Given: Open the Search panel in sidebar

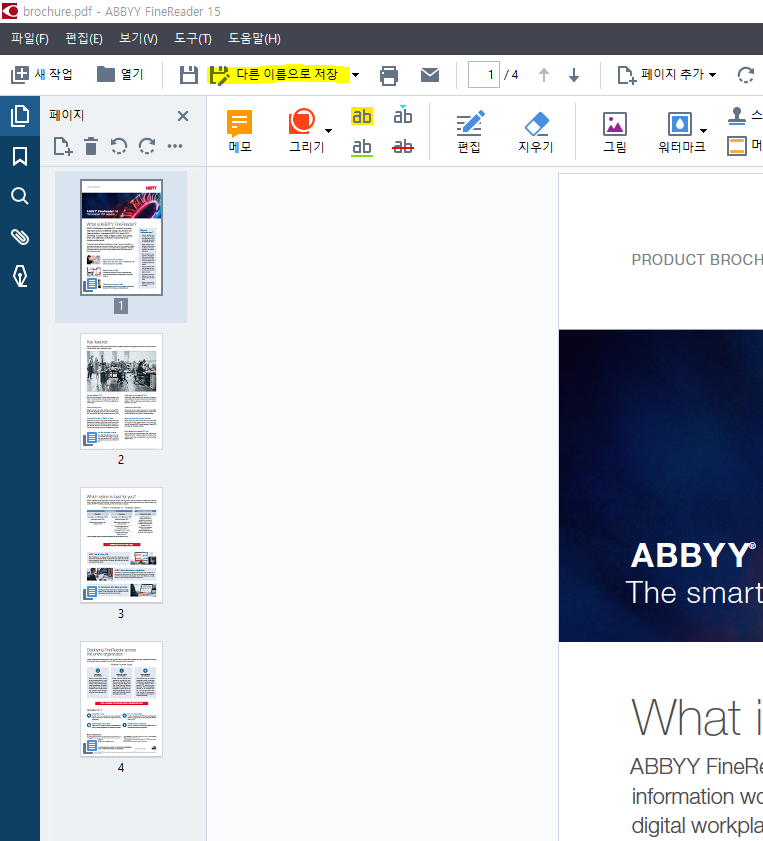Looking at the screenshot, I should (x=20, y=196).
